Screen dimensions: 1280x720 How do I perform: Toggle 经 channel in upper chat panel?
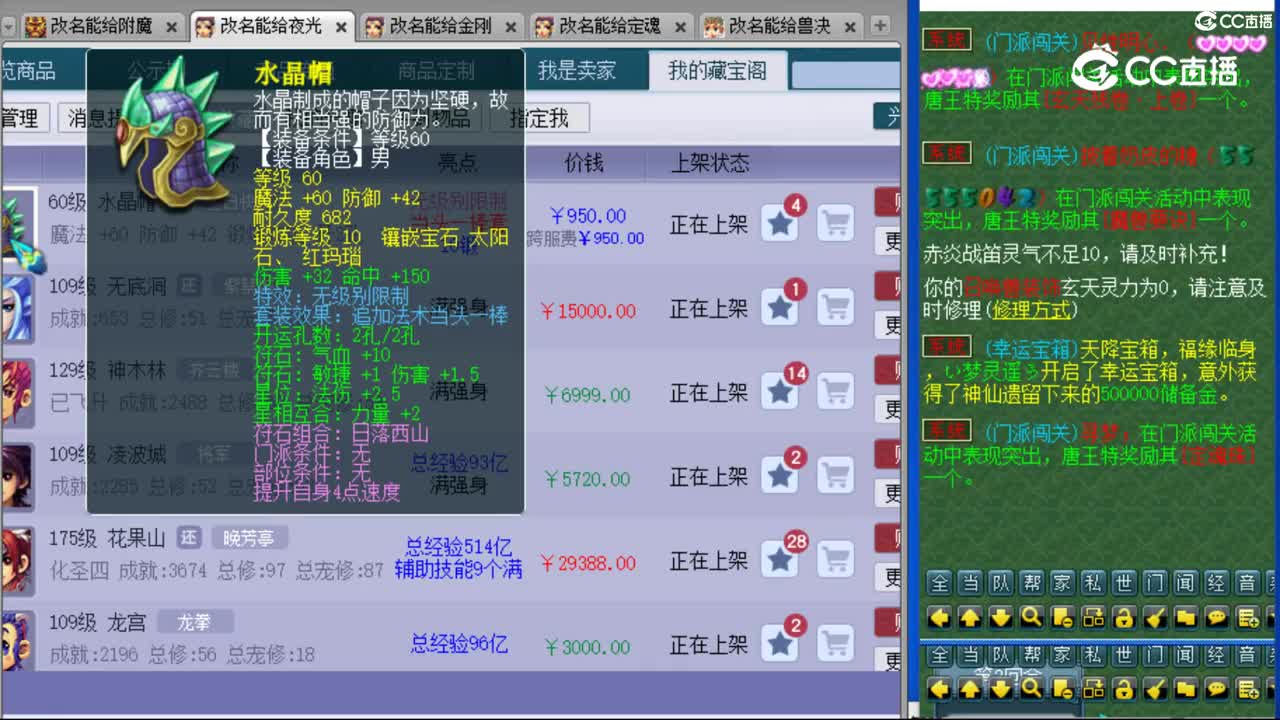click(x=1217, y=582)
